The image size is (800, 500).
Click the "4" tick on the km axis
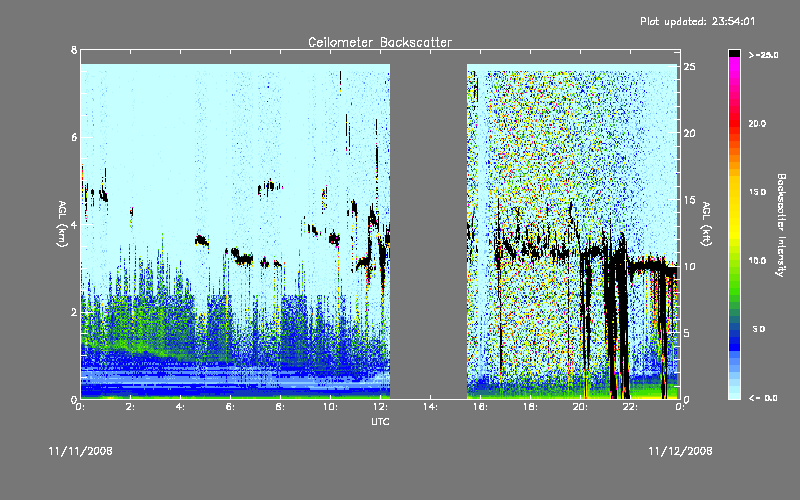tap(74, 224)
